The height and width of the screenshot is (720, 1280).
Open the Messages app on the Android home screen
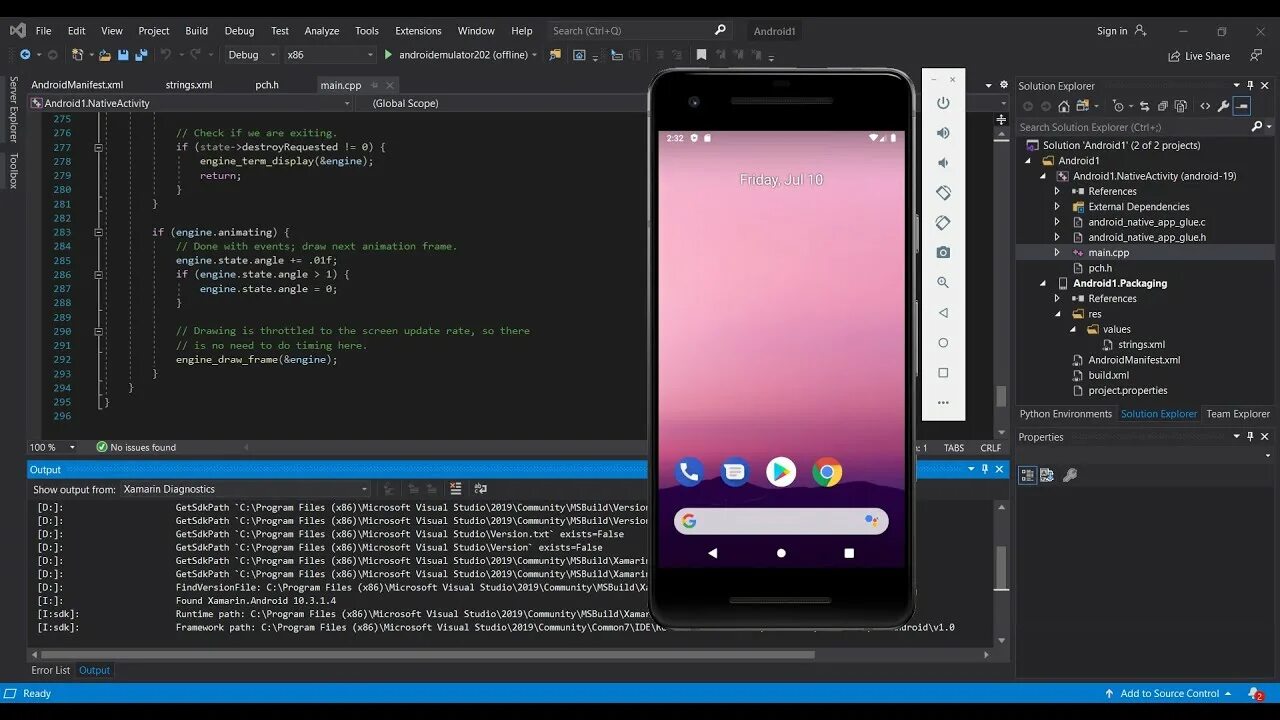tap(735, 472)
